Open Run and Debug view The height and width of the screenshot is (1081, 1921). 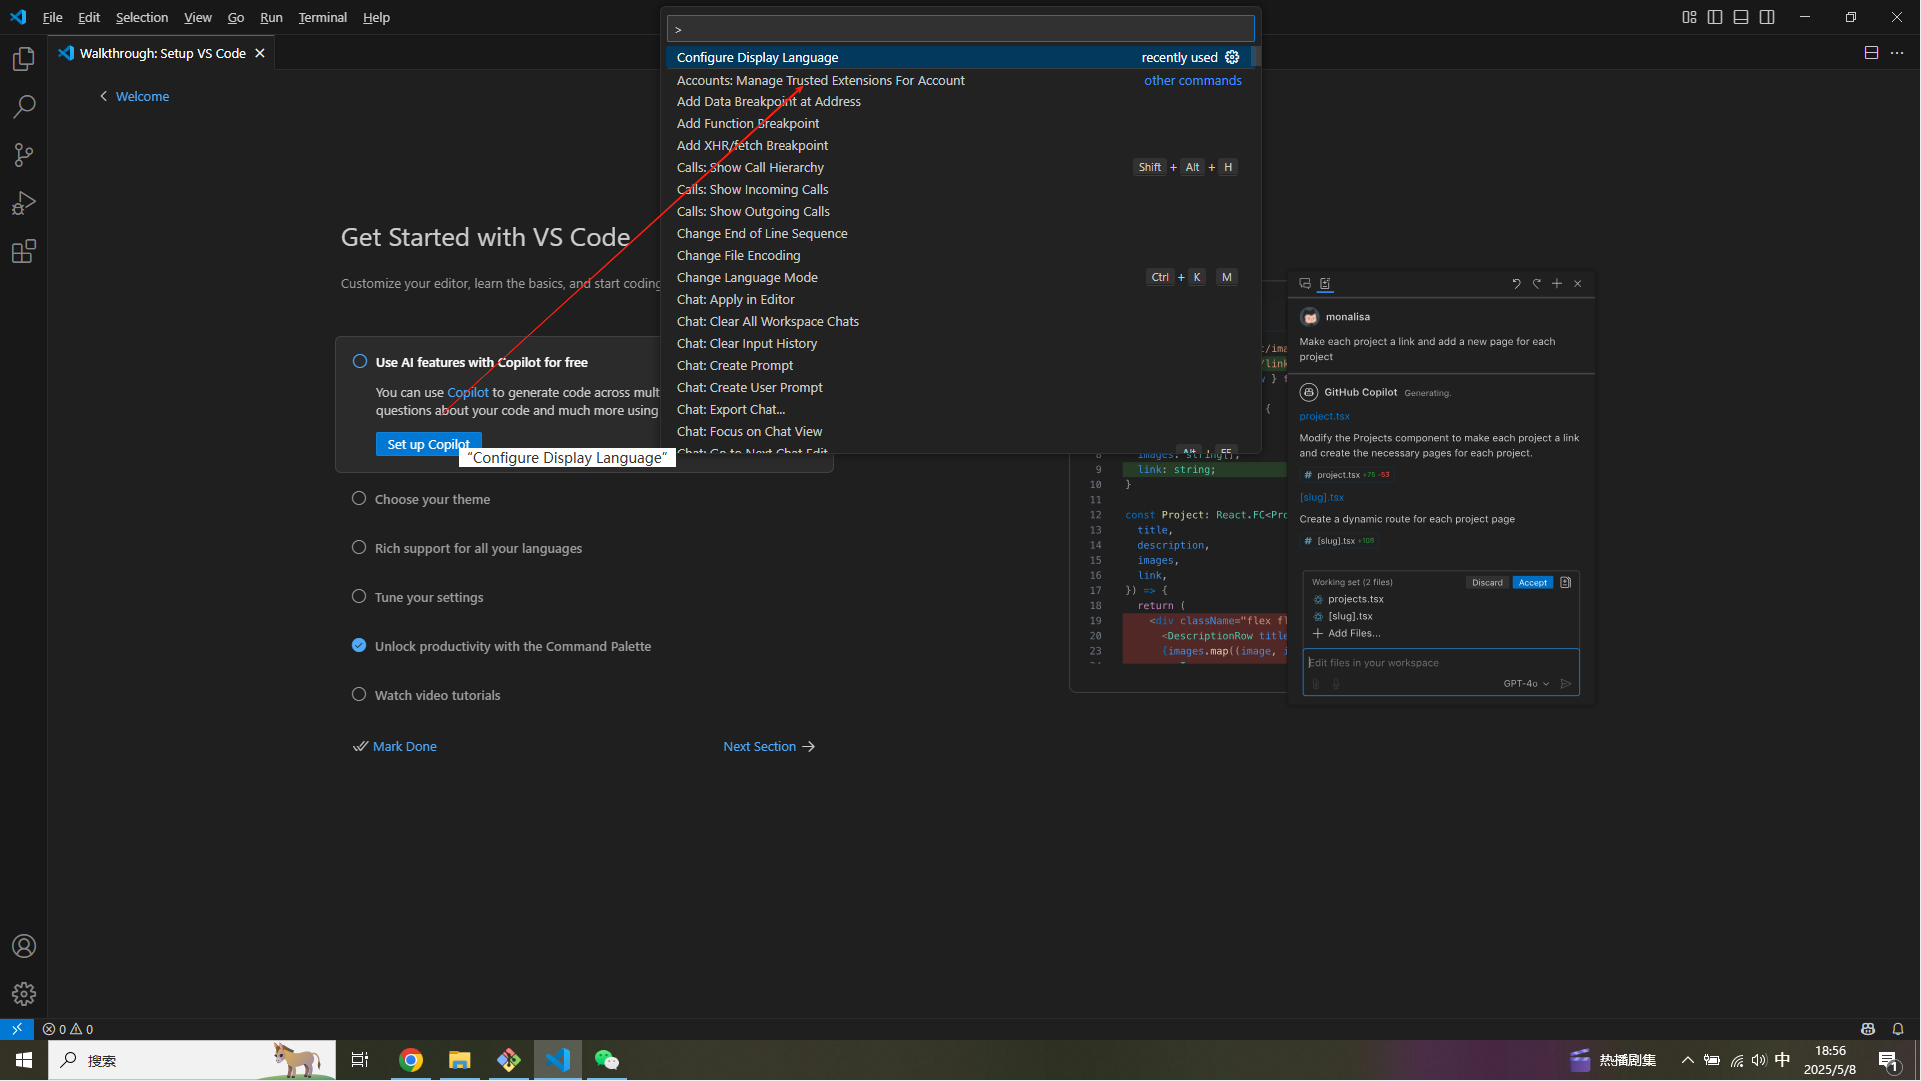pyautogui.click(x=24, y=203)
